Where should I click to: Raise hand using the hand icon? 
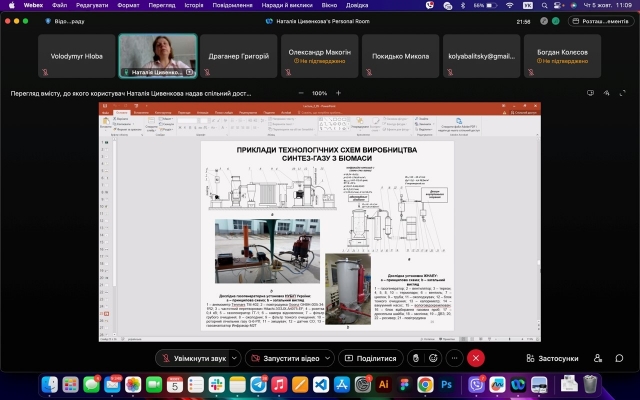(417, 357)
